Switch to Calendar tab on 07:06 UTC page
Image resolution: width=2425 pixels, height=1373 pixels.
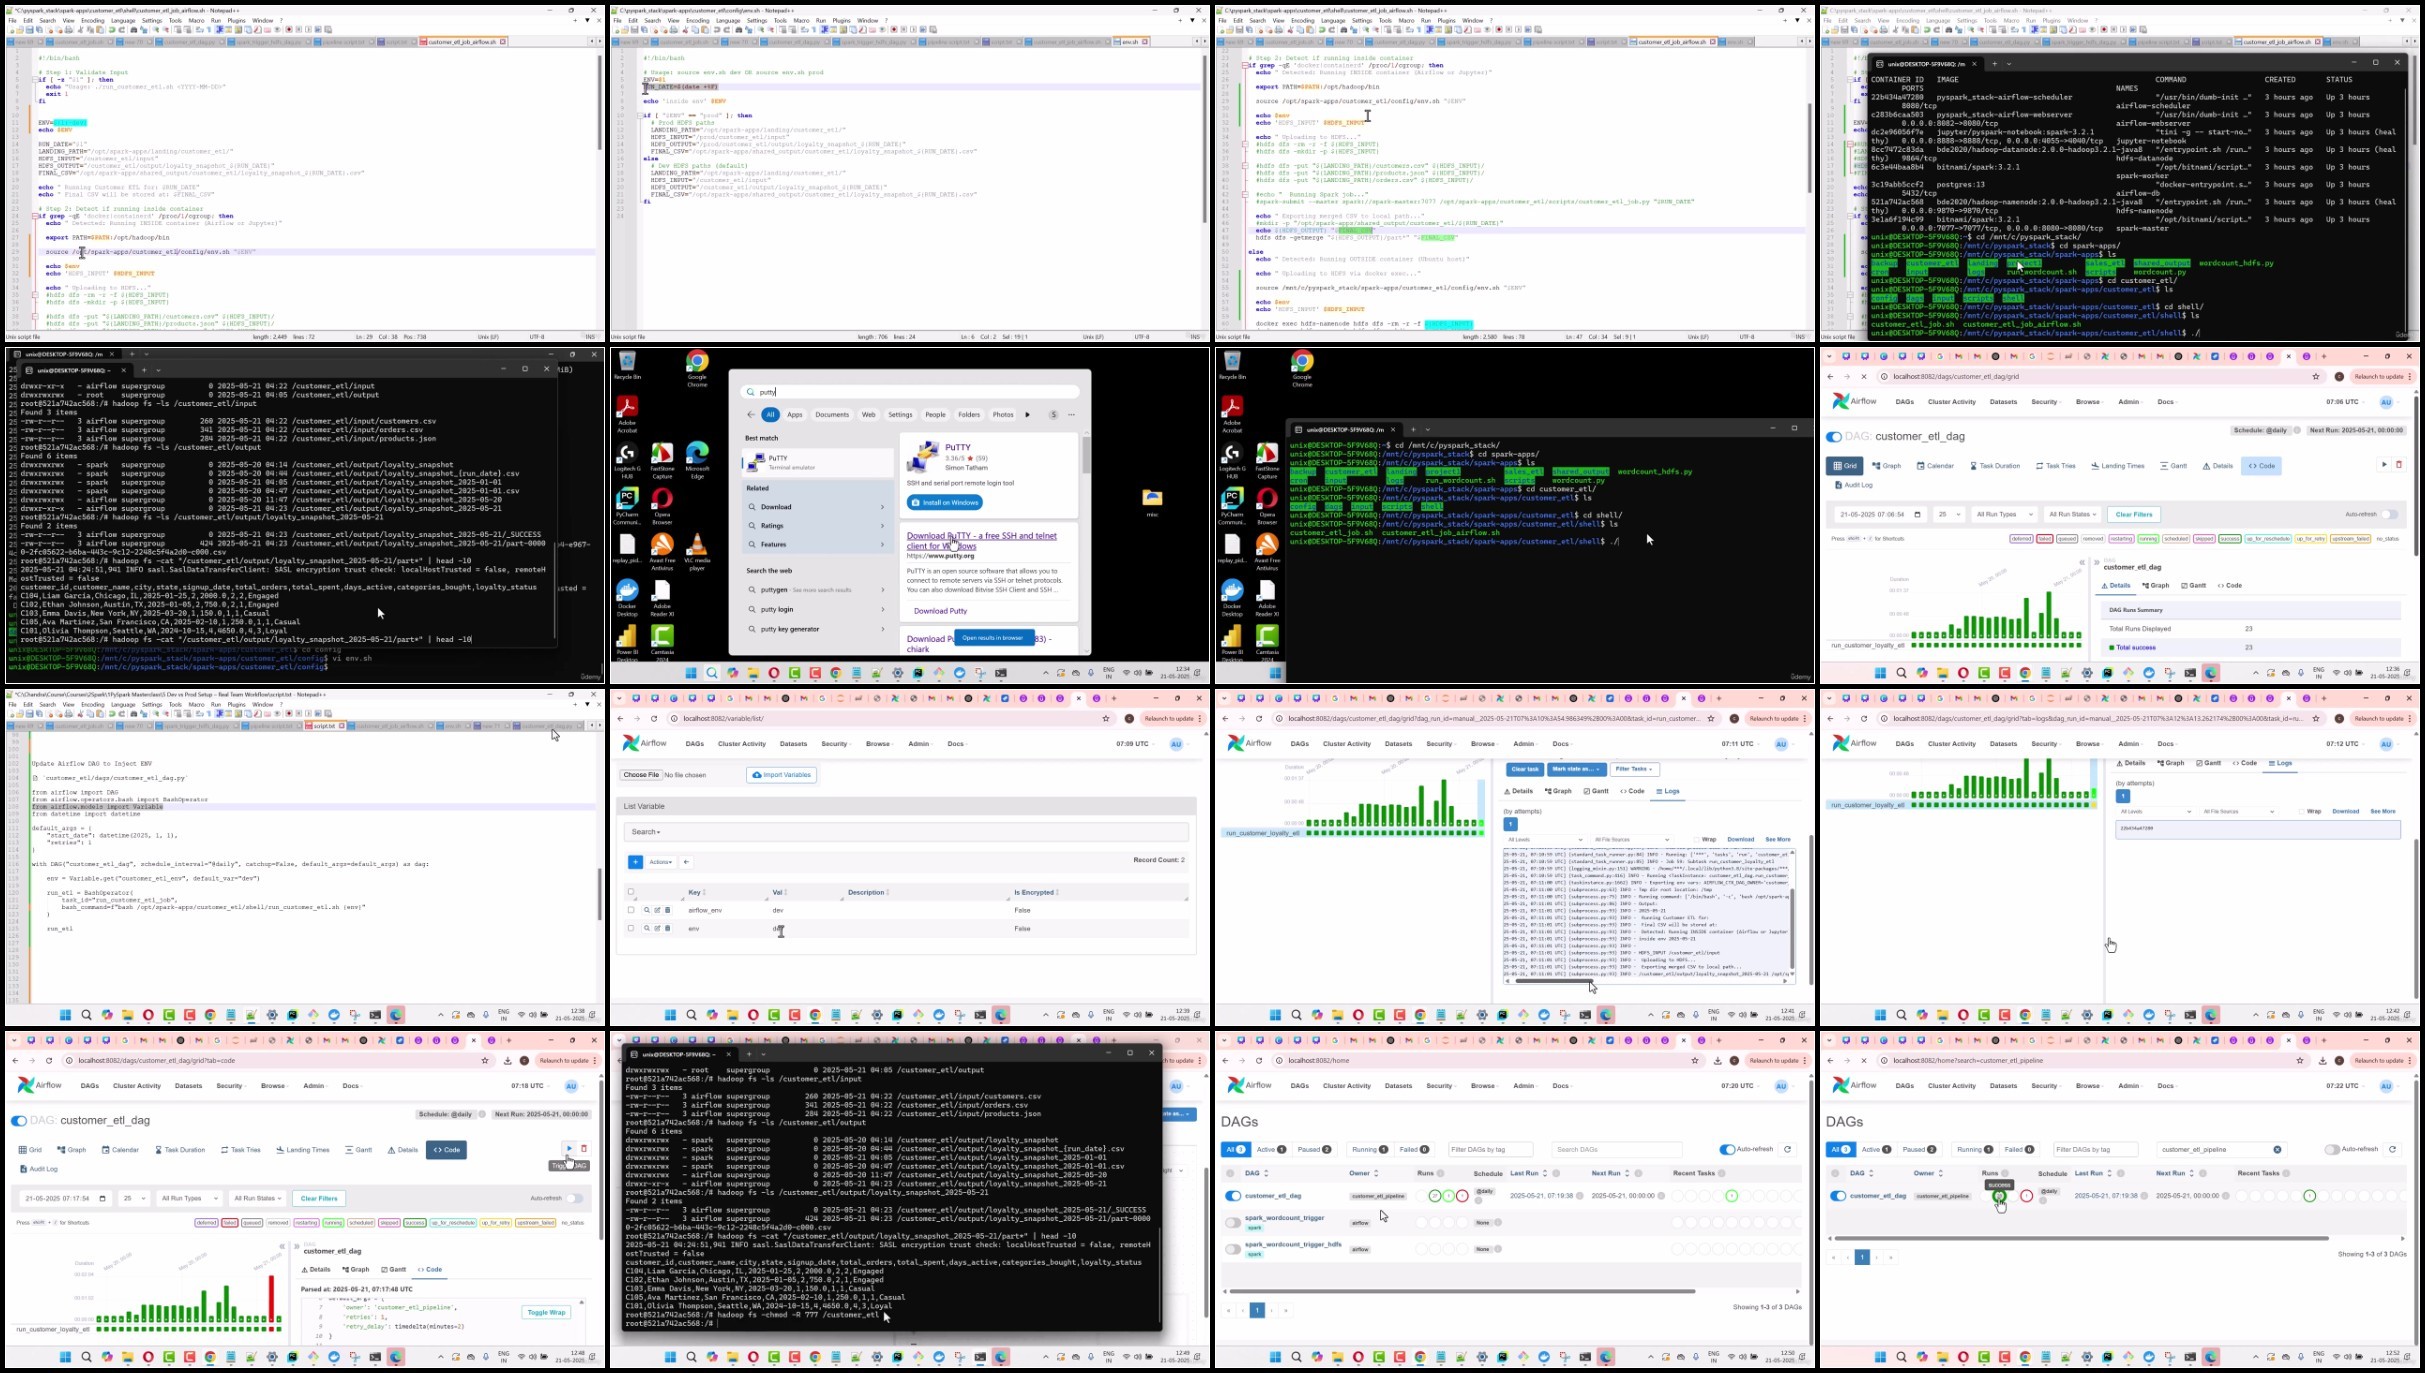click(x=1934, y=466)
